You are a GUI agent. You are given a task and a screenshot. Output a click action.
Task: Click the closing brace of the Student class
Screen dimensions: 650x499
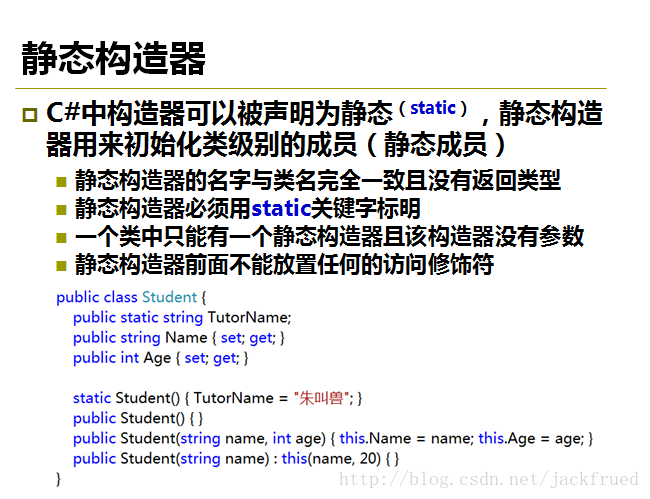58,479
